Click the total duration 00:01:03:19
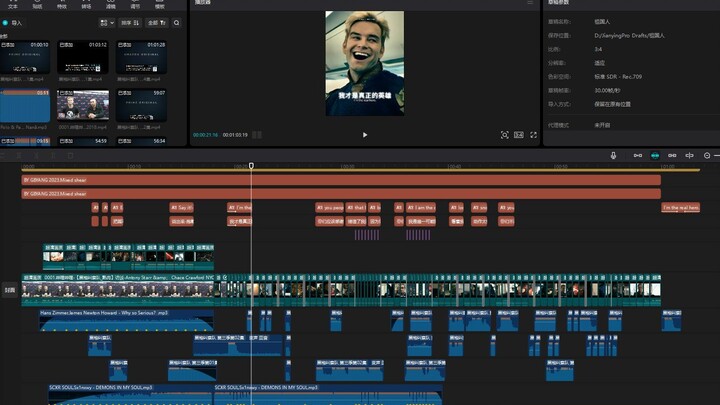Image resolution: width=720 pixels, height=405 pixels. 235,135
